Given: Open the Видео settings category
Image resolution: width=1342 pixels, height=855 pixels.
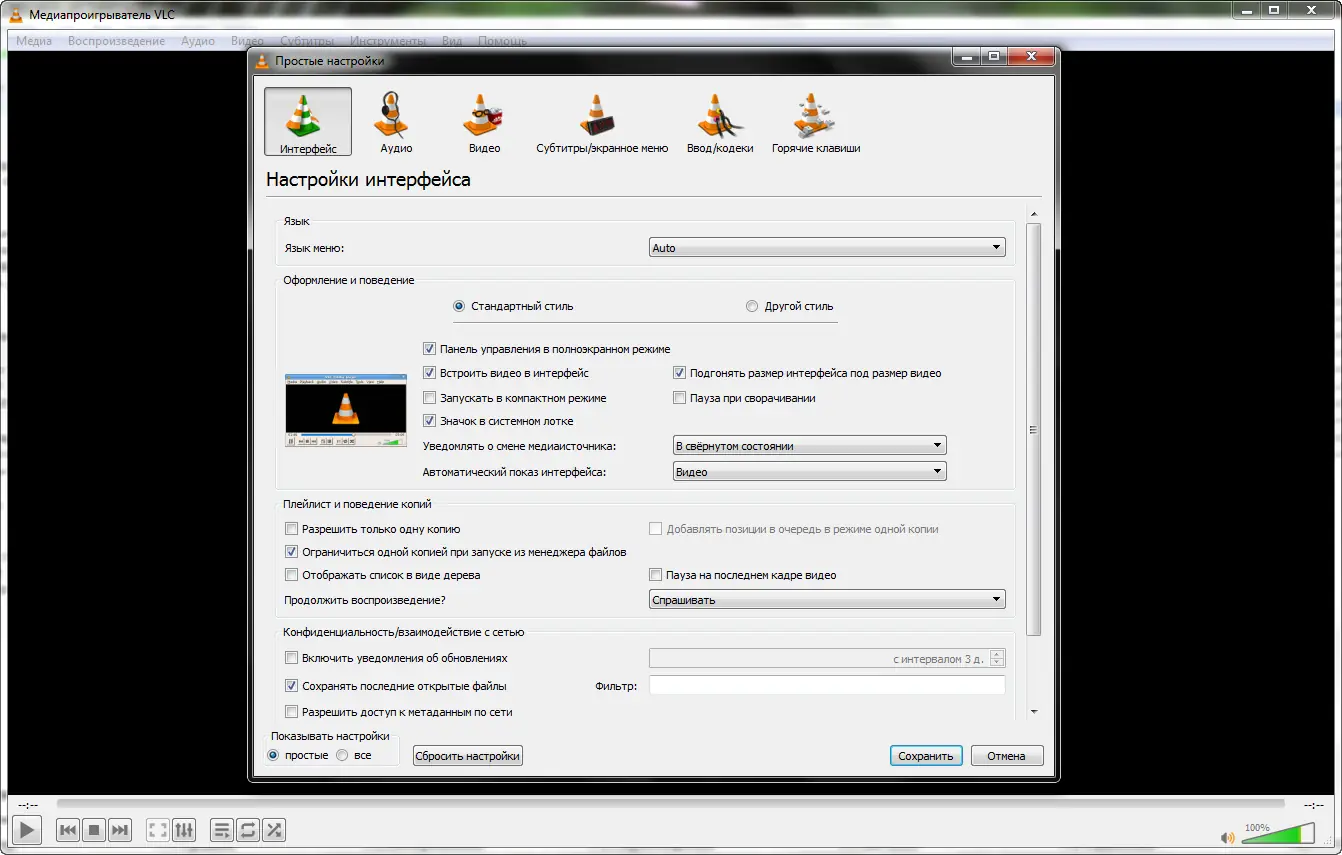Looking at the screenshot, I should tap(483, 122).
